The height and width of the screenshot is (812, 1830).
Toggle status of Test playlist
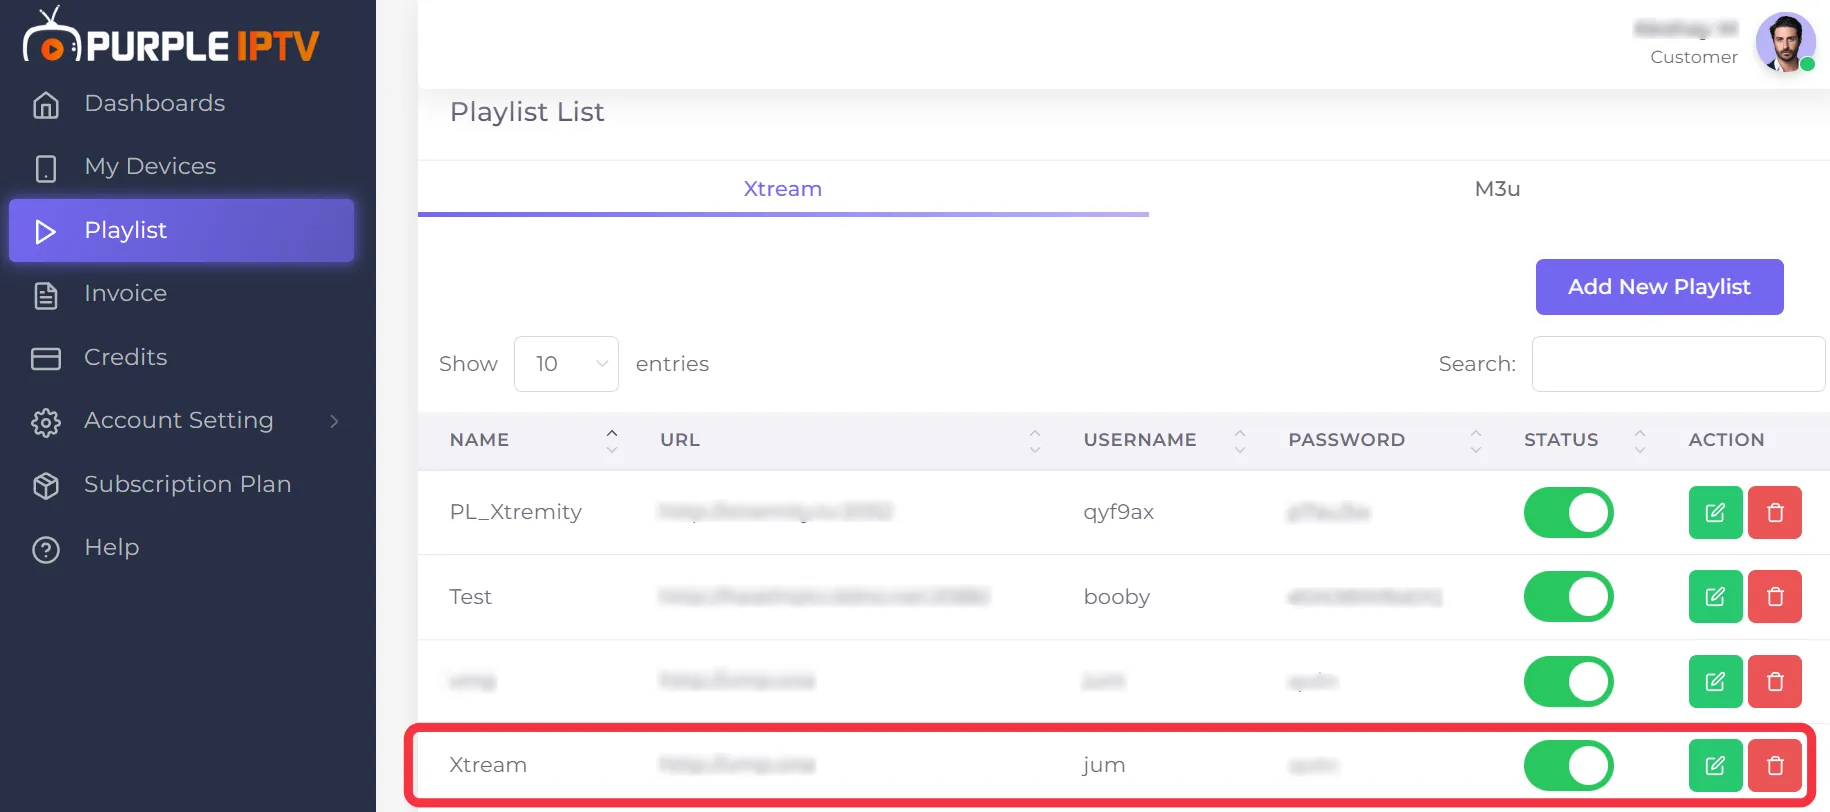click(x=1568, y=597)
